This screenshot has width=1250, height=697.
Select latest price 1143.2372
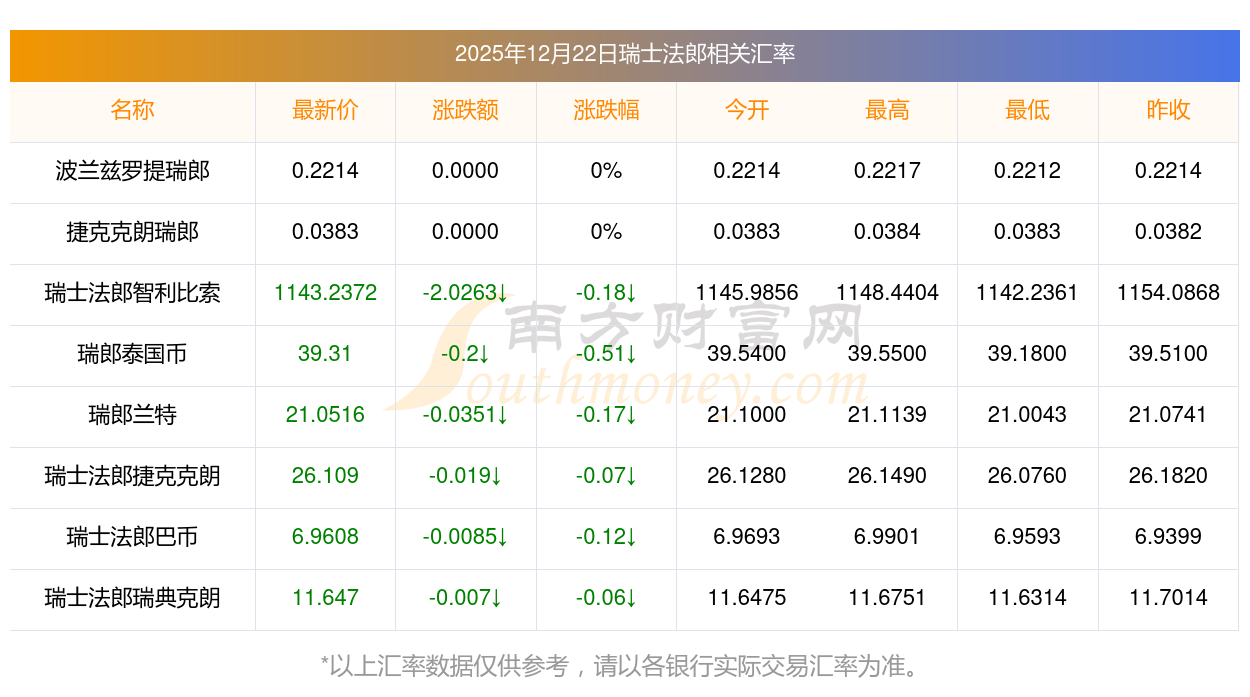coord(325,293)
